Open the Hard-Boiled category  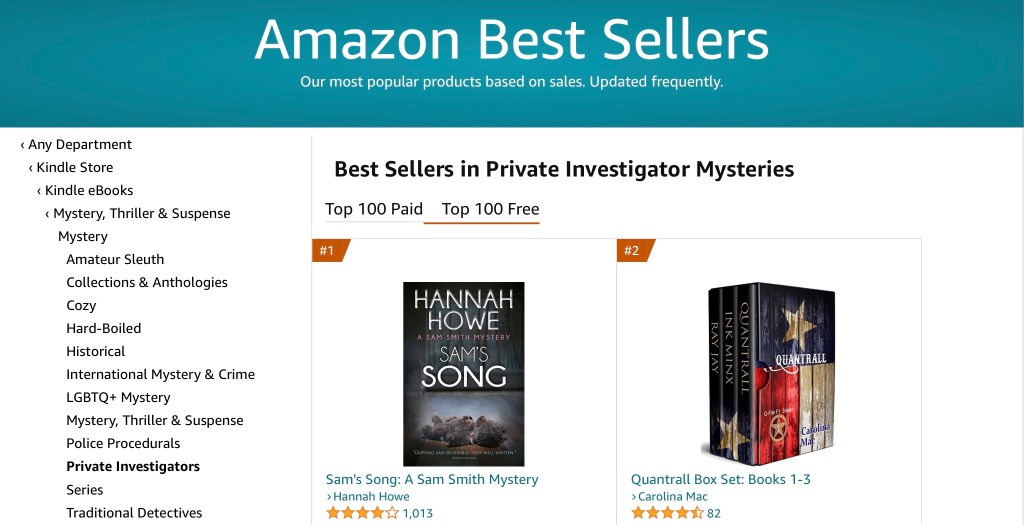point(103,329)
